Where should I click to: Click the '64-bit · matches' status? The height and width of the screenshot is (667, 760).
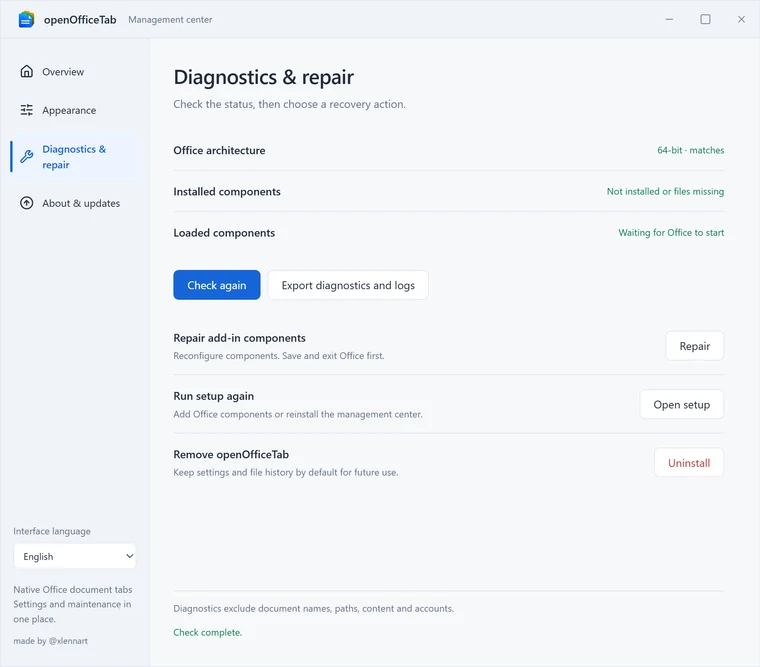(691, 150)
